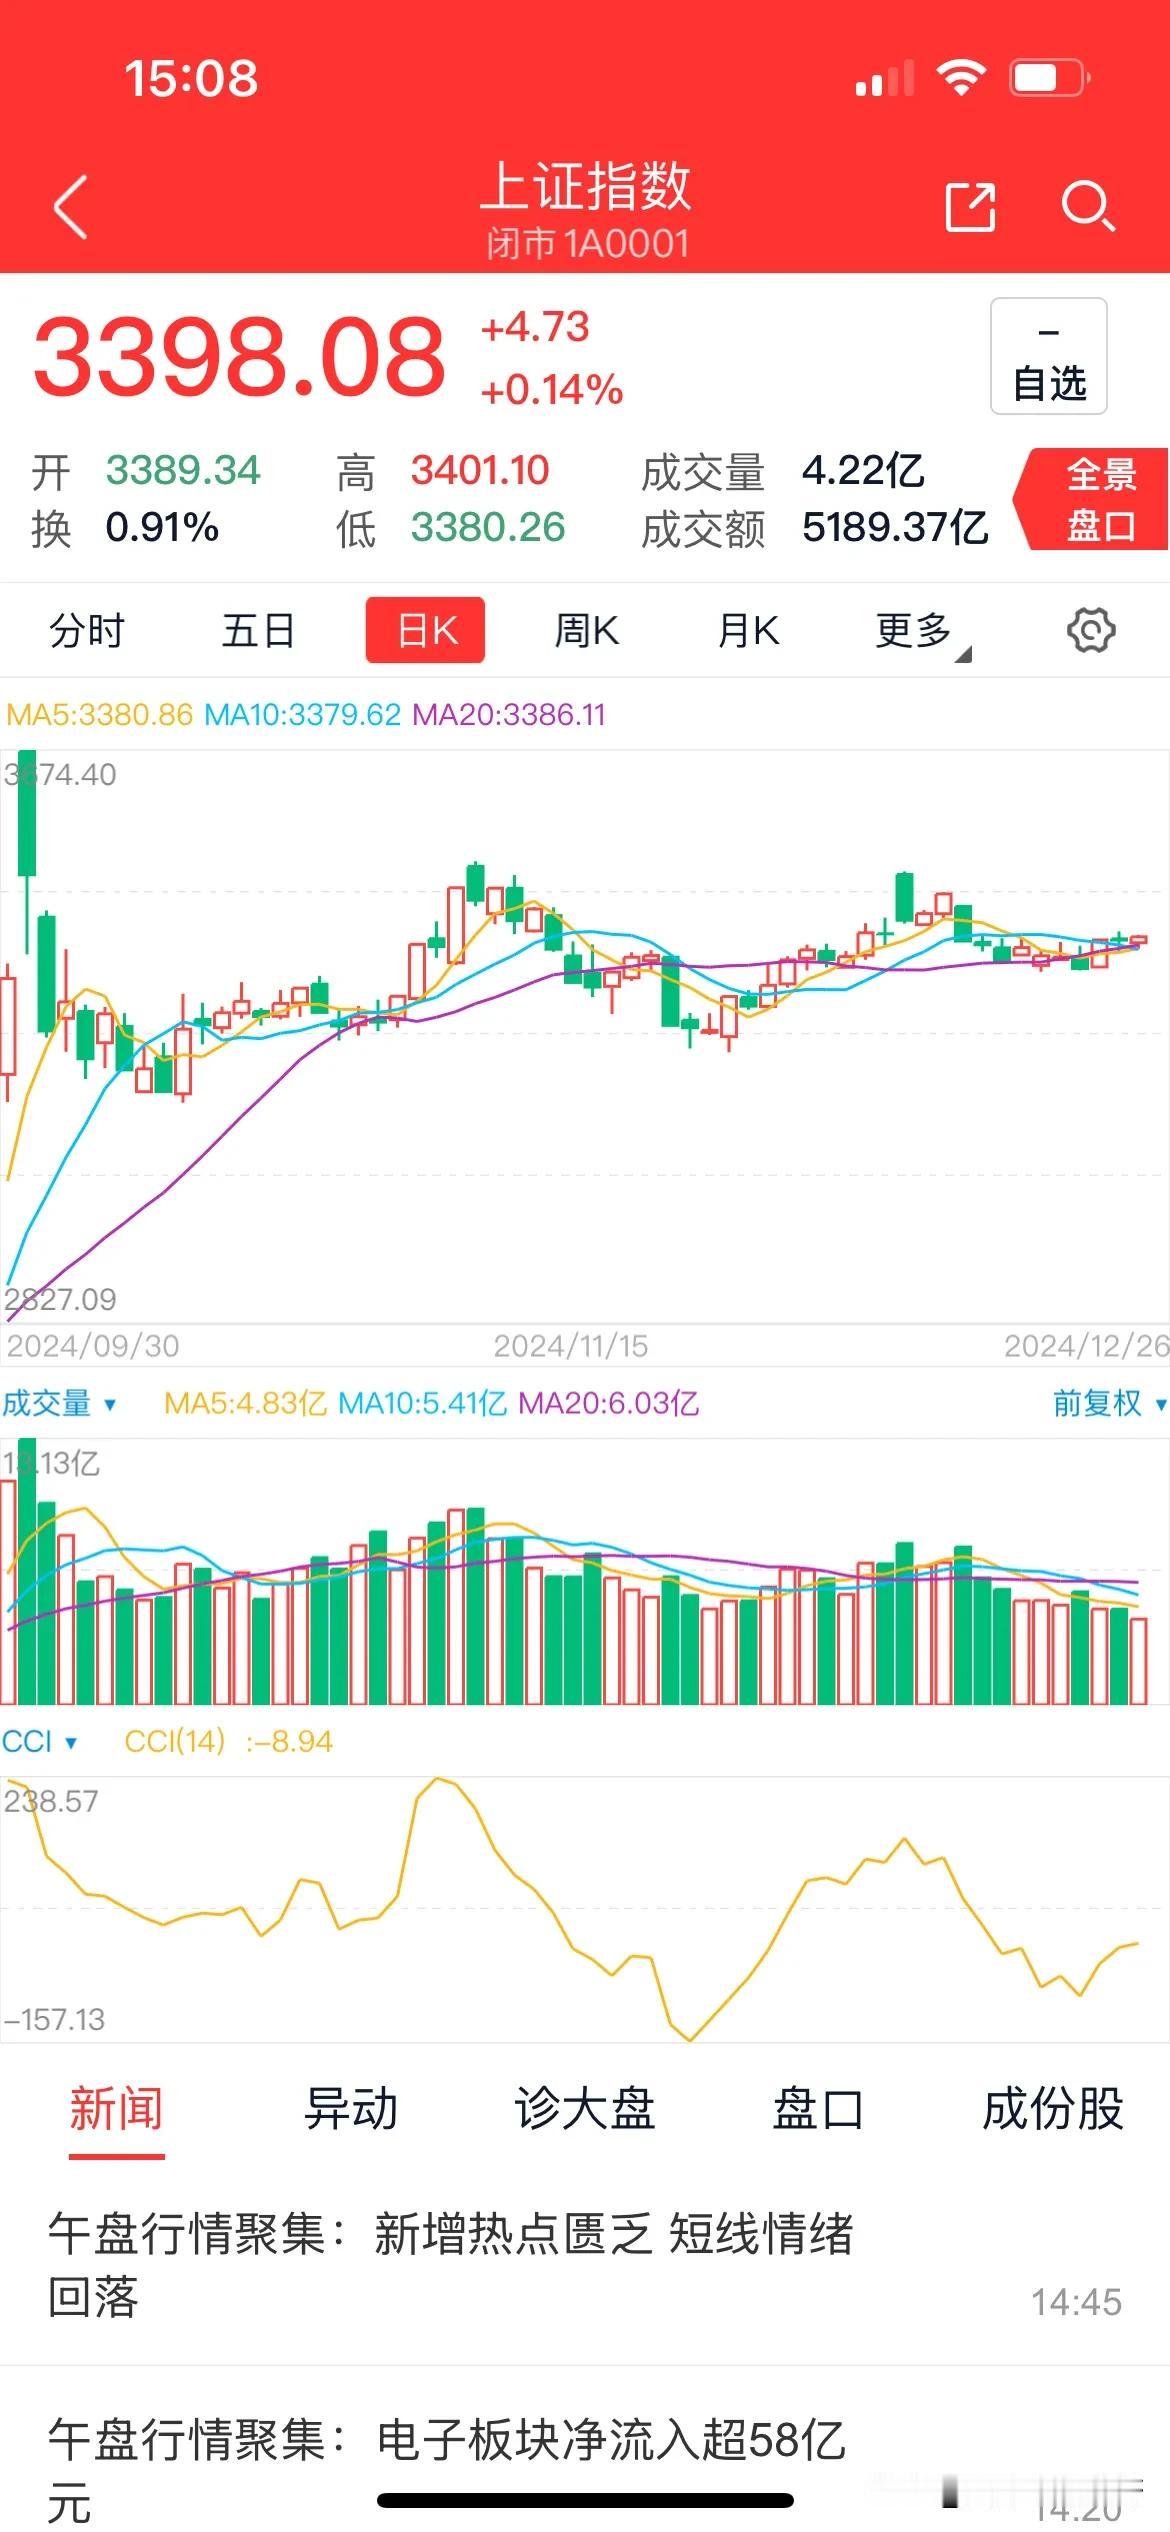The height and width of the screenshot is (2532, 1170).
Task: Select the 异动 tab
Action: (x=351, y=2109)
